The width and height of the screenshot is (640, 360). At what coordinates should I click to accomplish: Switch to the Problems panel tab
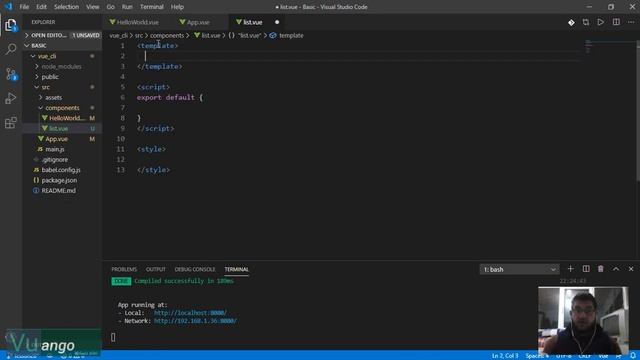[x=124, y=269]
